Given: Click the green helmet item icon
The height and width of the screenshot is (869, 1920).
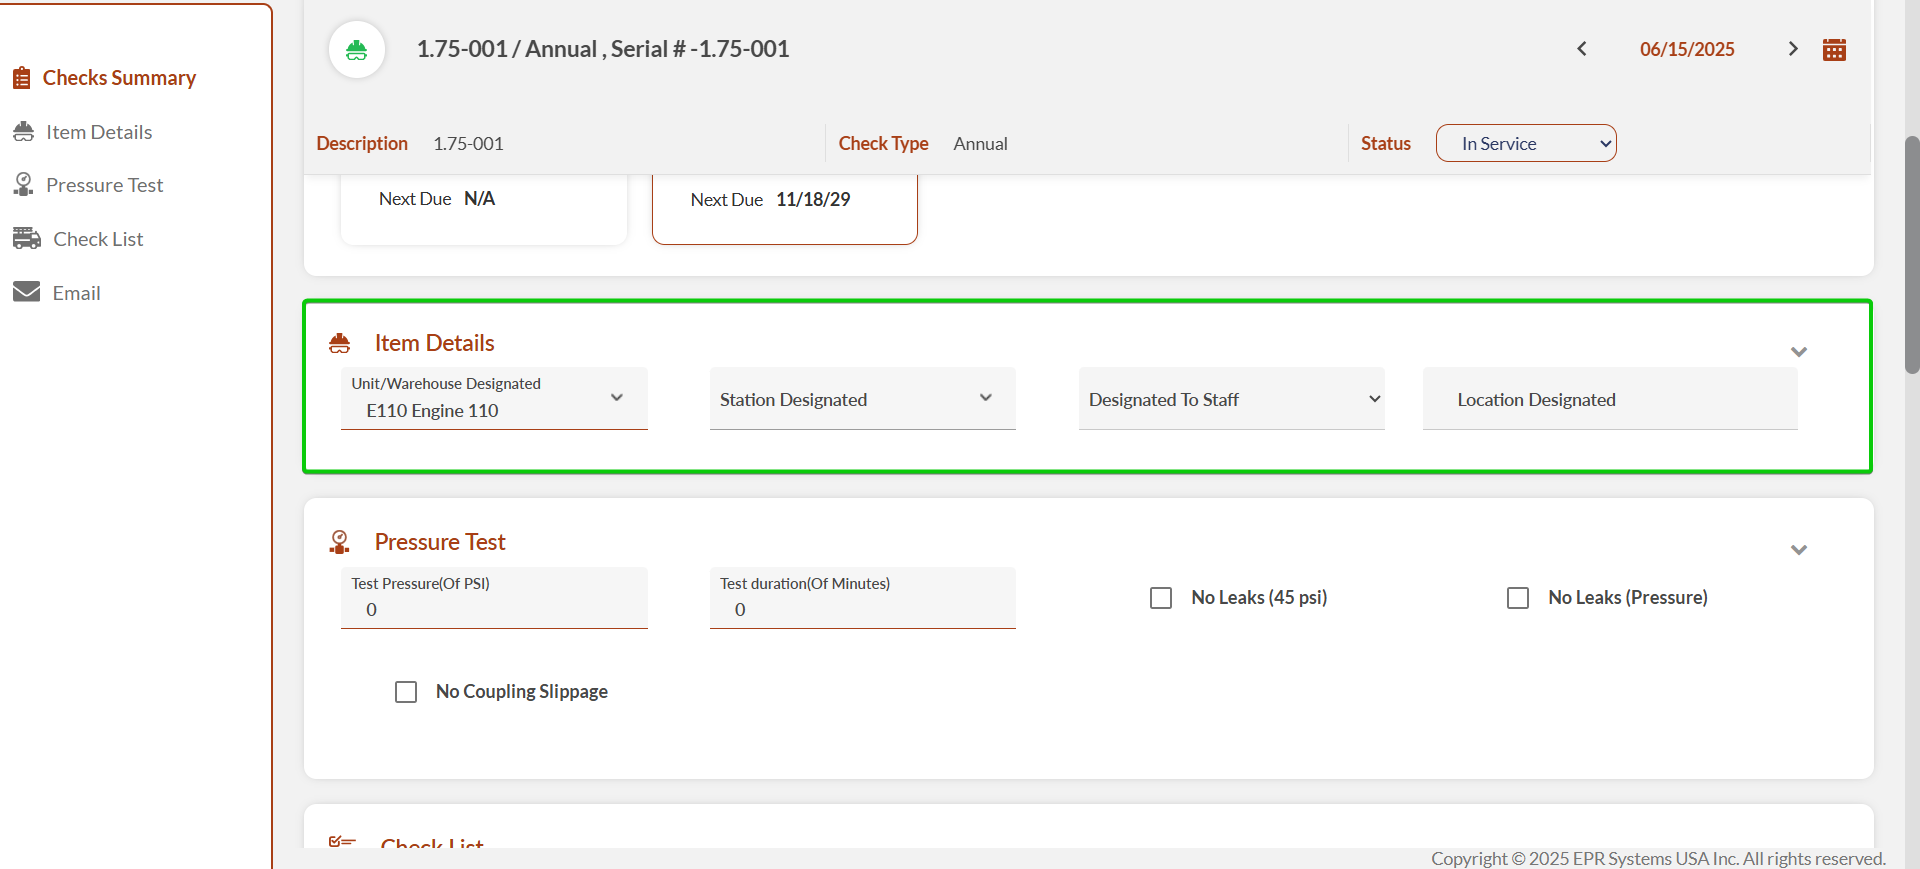Looking at the screenshot, I should pos(357,50).
